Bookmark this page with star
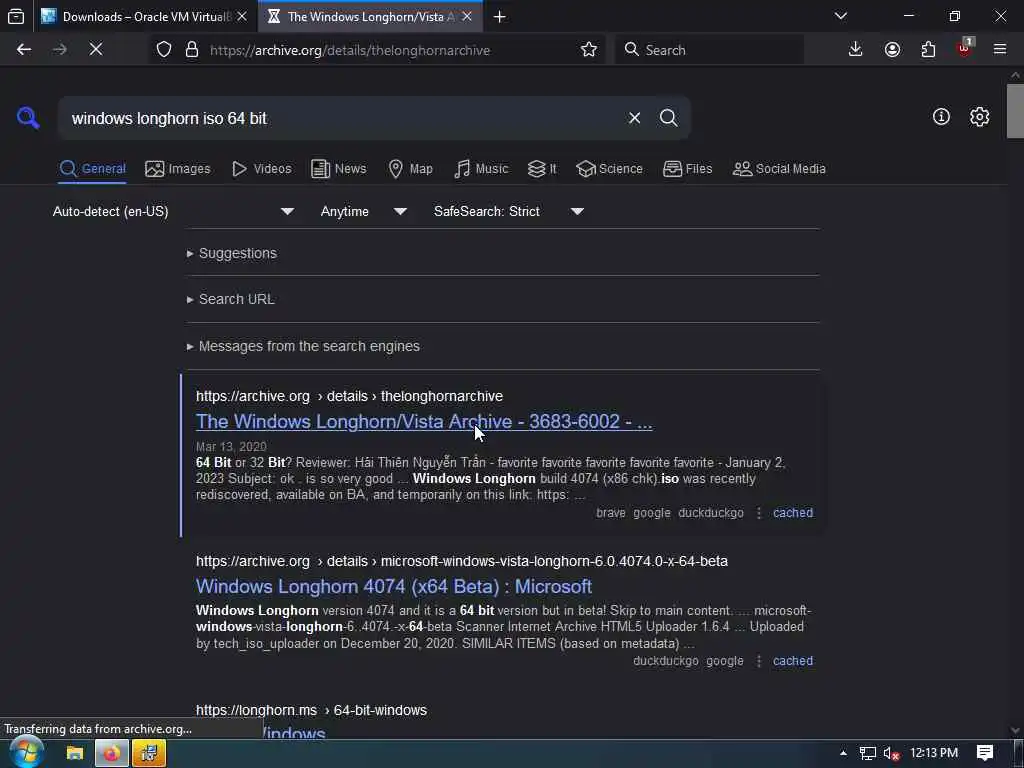Screen dimensions: 1024x768 pos(588,50)
